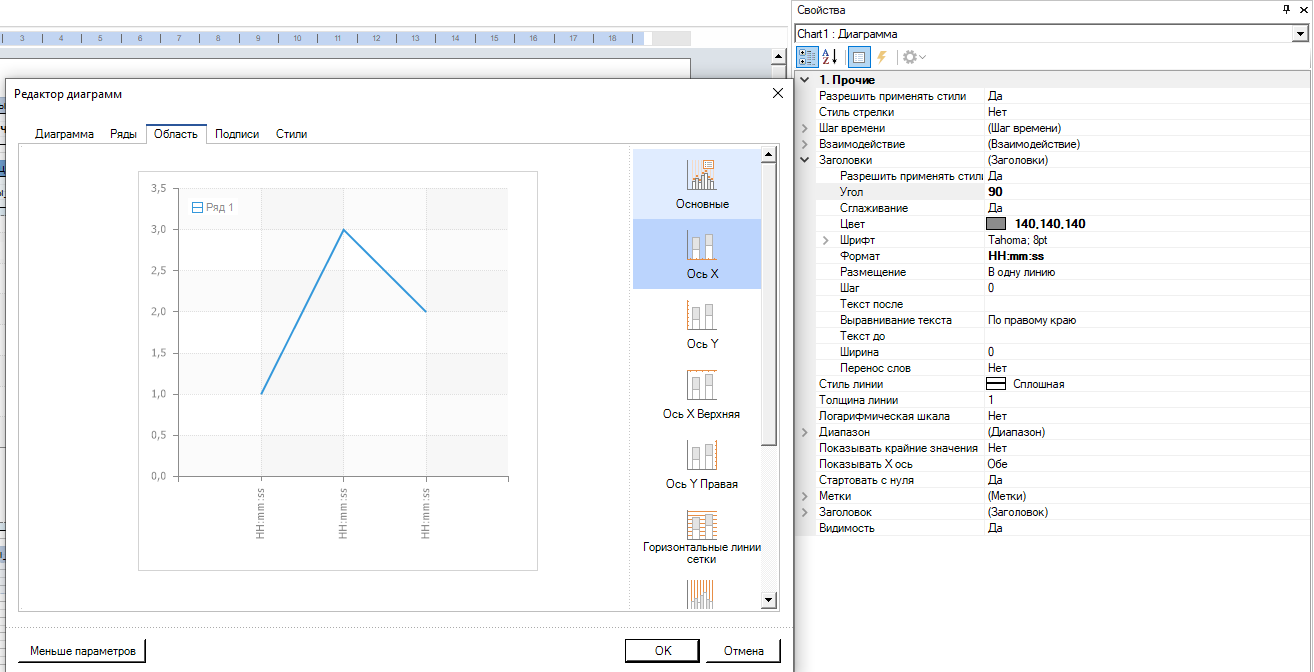1314x672 pixels.
Task: Select the Цвет property label
Action: [852, 224]
